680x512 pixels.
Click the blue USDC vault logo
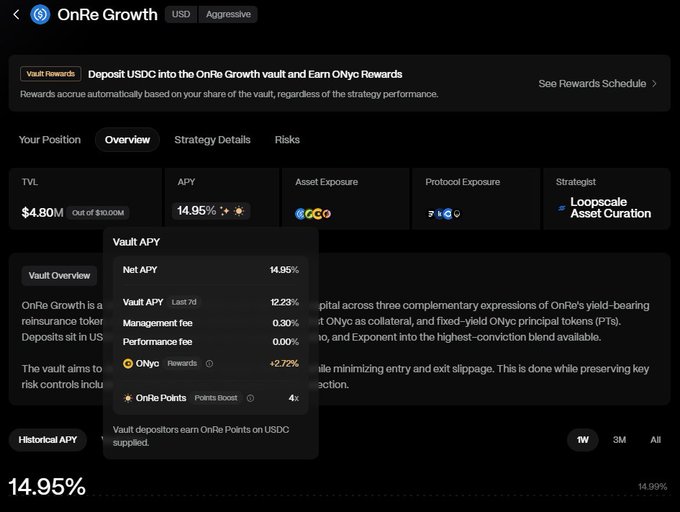click(40, 15)
